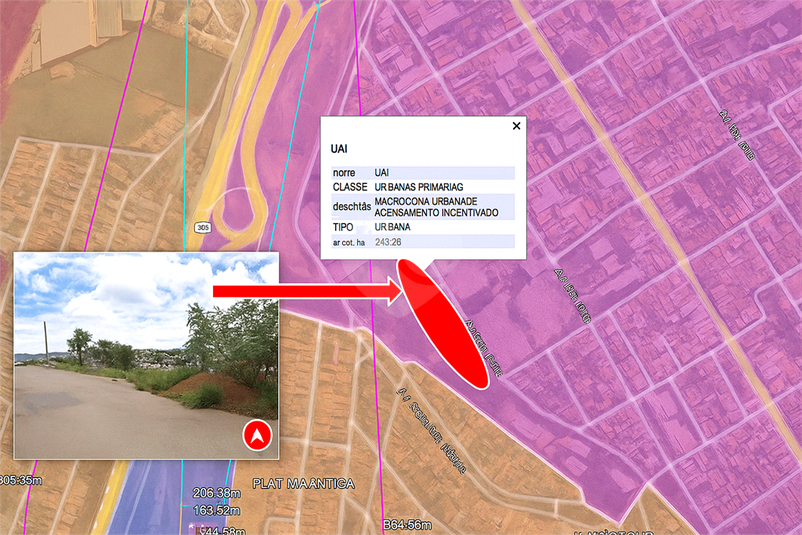Click the red compass arrow icon
Image resolution: width=802 pixels, height=535 pixels.
point(257,435)
